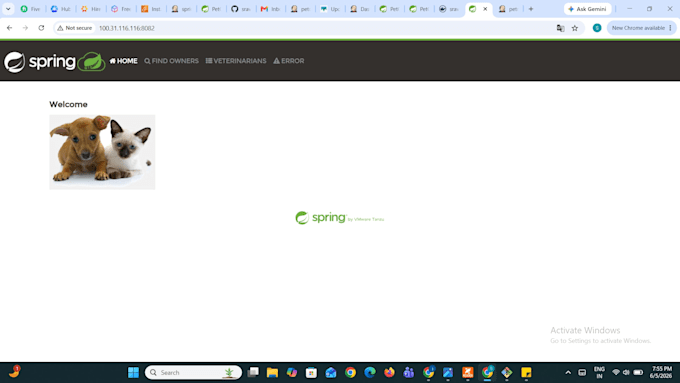View the Not secure site information

click(75, 28)
